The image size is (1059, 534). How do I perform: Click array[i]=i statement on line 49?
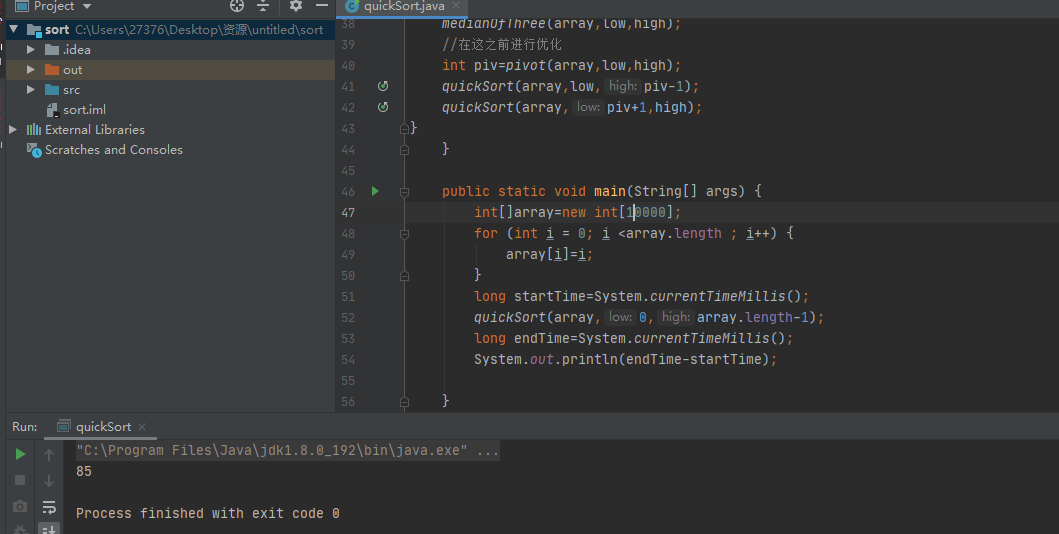(x=549, y=255)
